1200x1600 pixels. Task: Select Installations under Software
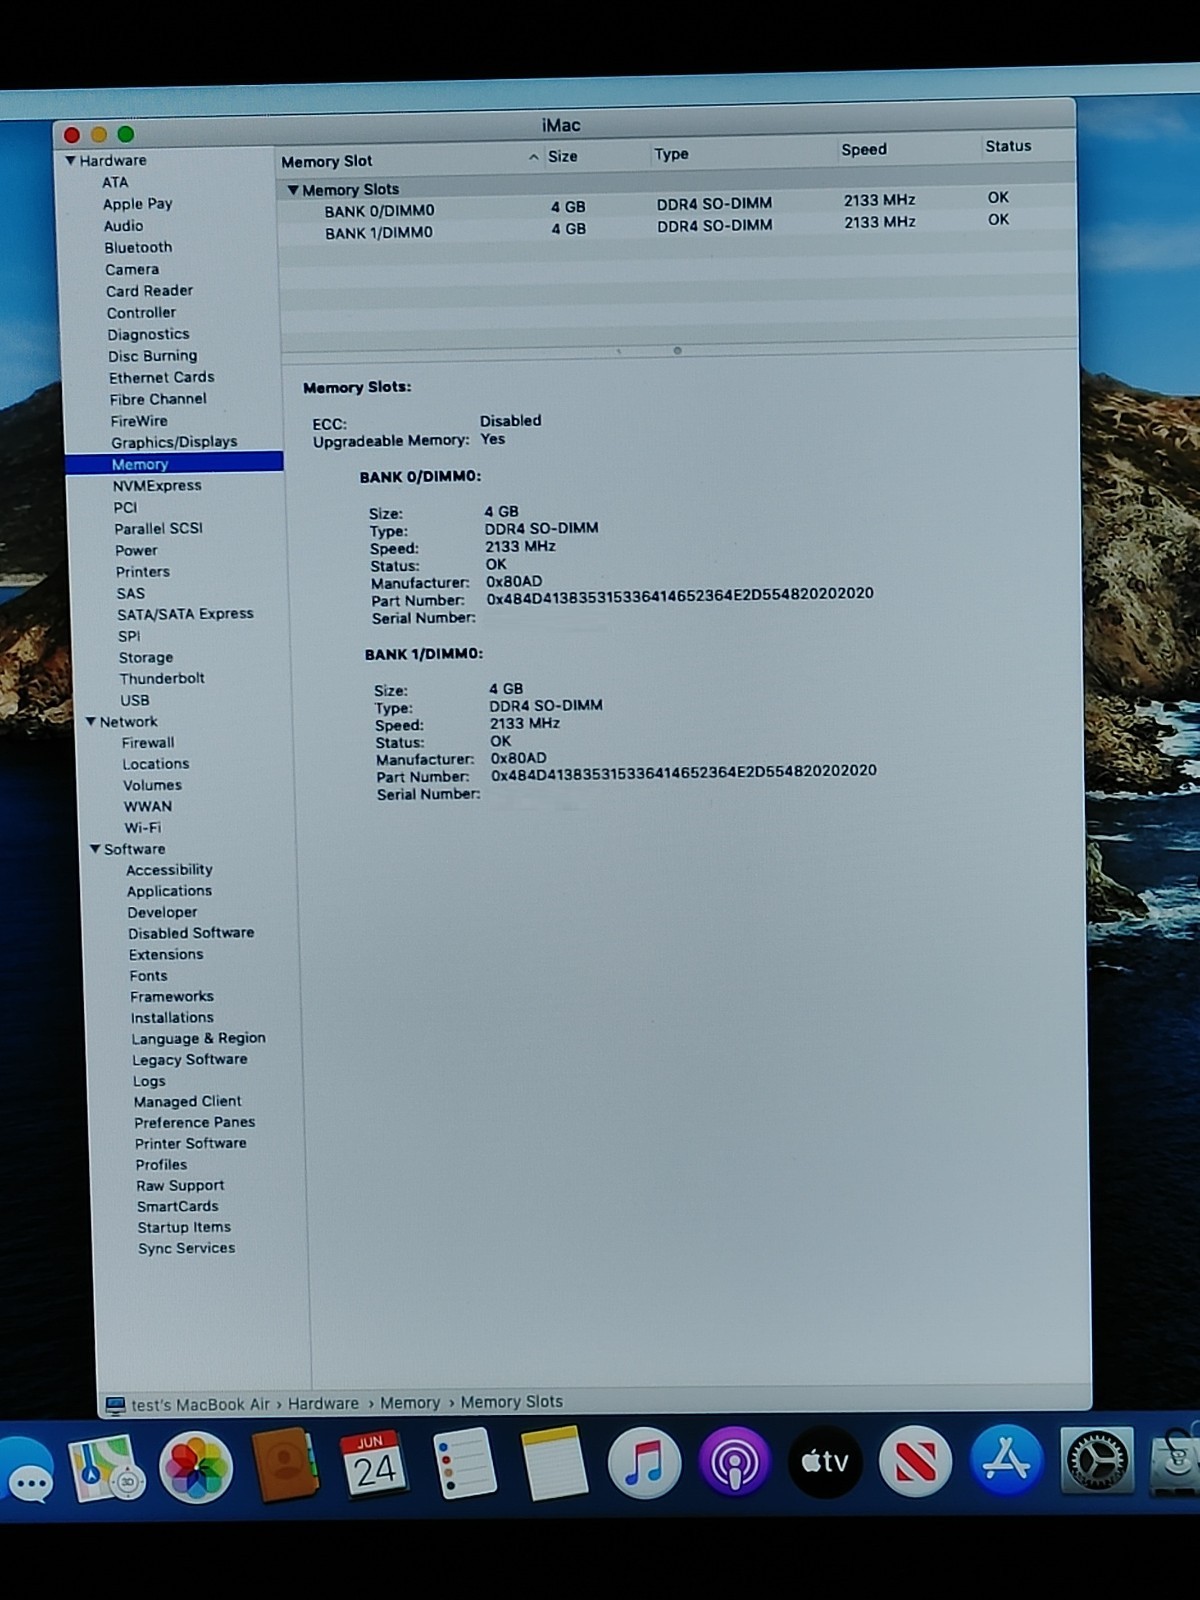172,1018
